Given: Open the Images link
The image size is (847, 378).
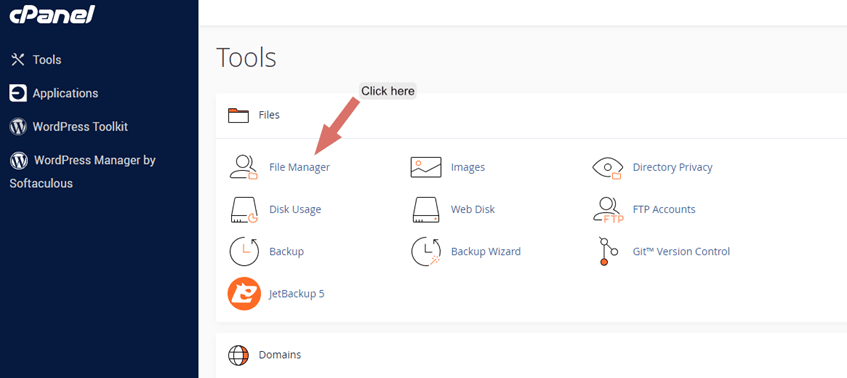Looking at the screenshot, I should tap(468, 167).
